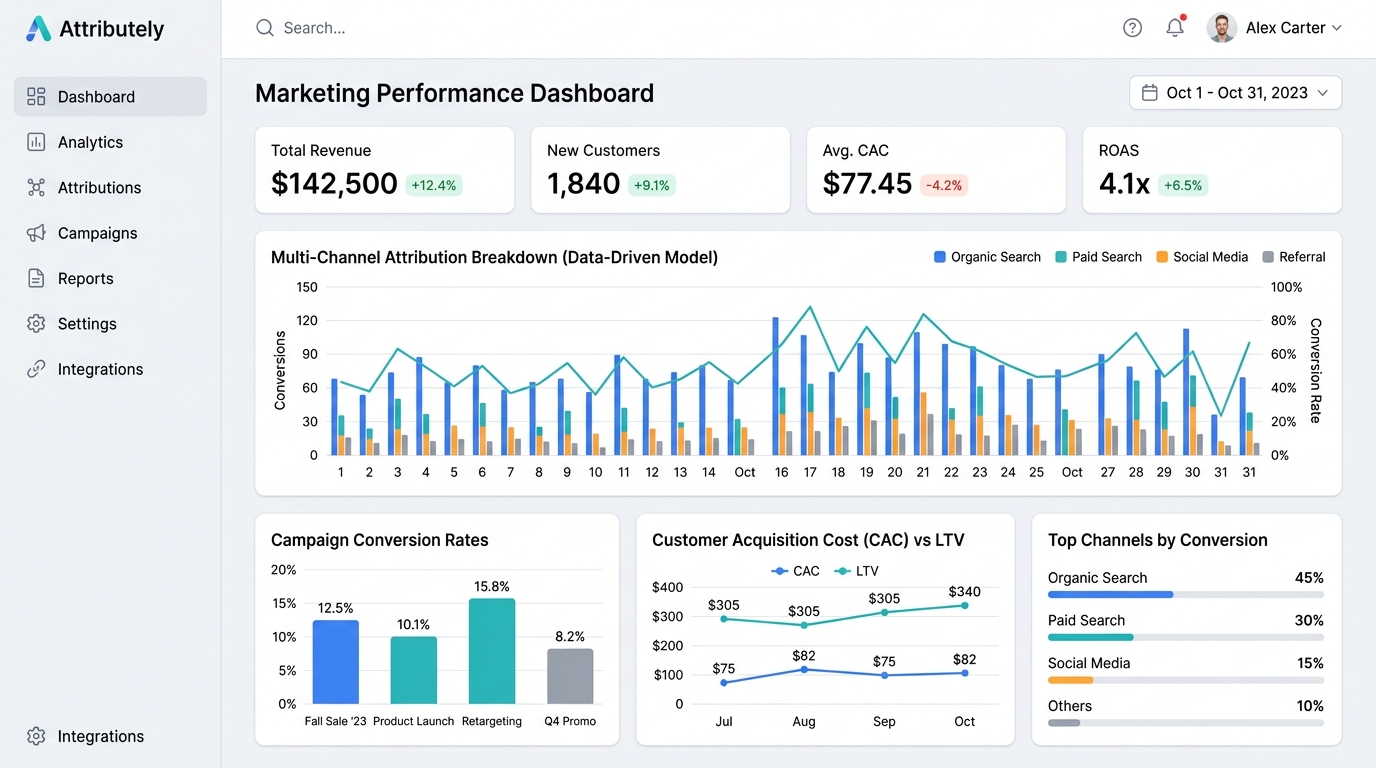This screenshot has height=768, width=1376.
Task: Click the Analytics chart icon
Action: click(36, 142)
